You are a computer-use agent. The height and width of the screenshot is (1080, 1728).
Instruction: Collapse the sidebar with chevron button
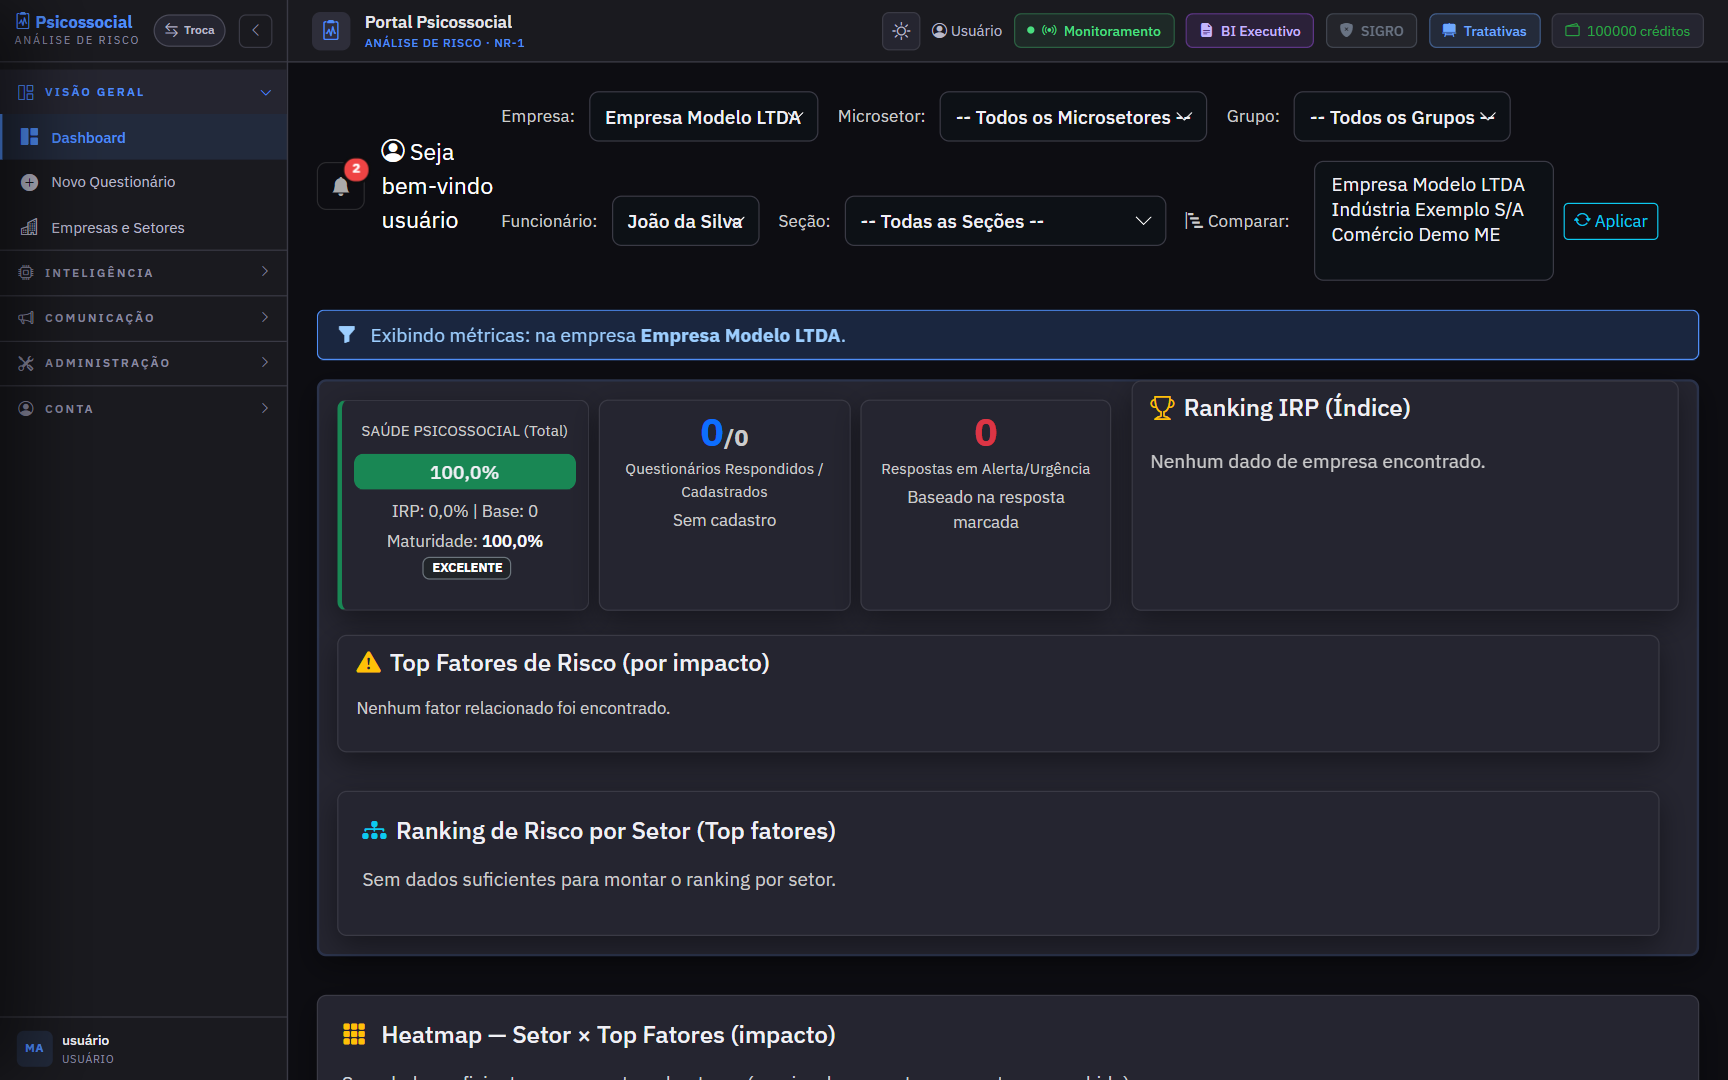[x=255, y=30]
